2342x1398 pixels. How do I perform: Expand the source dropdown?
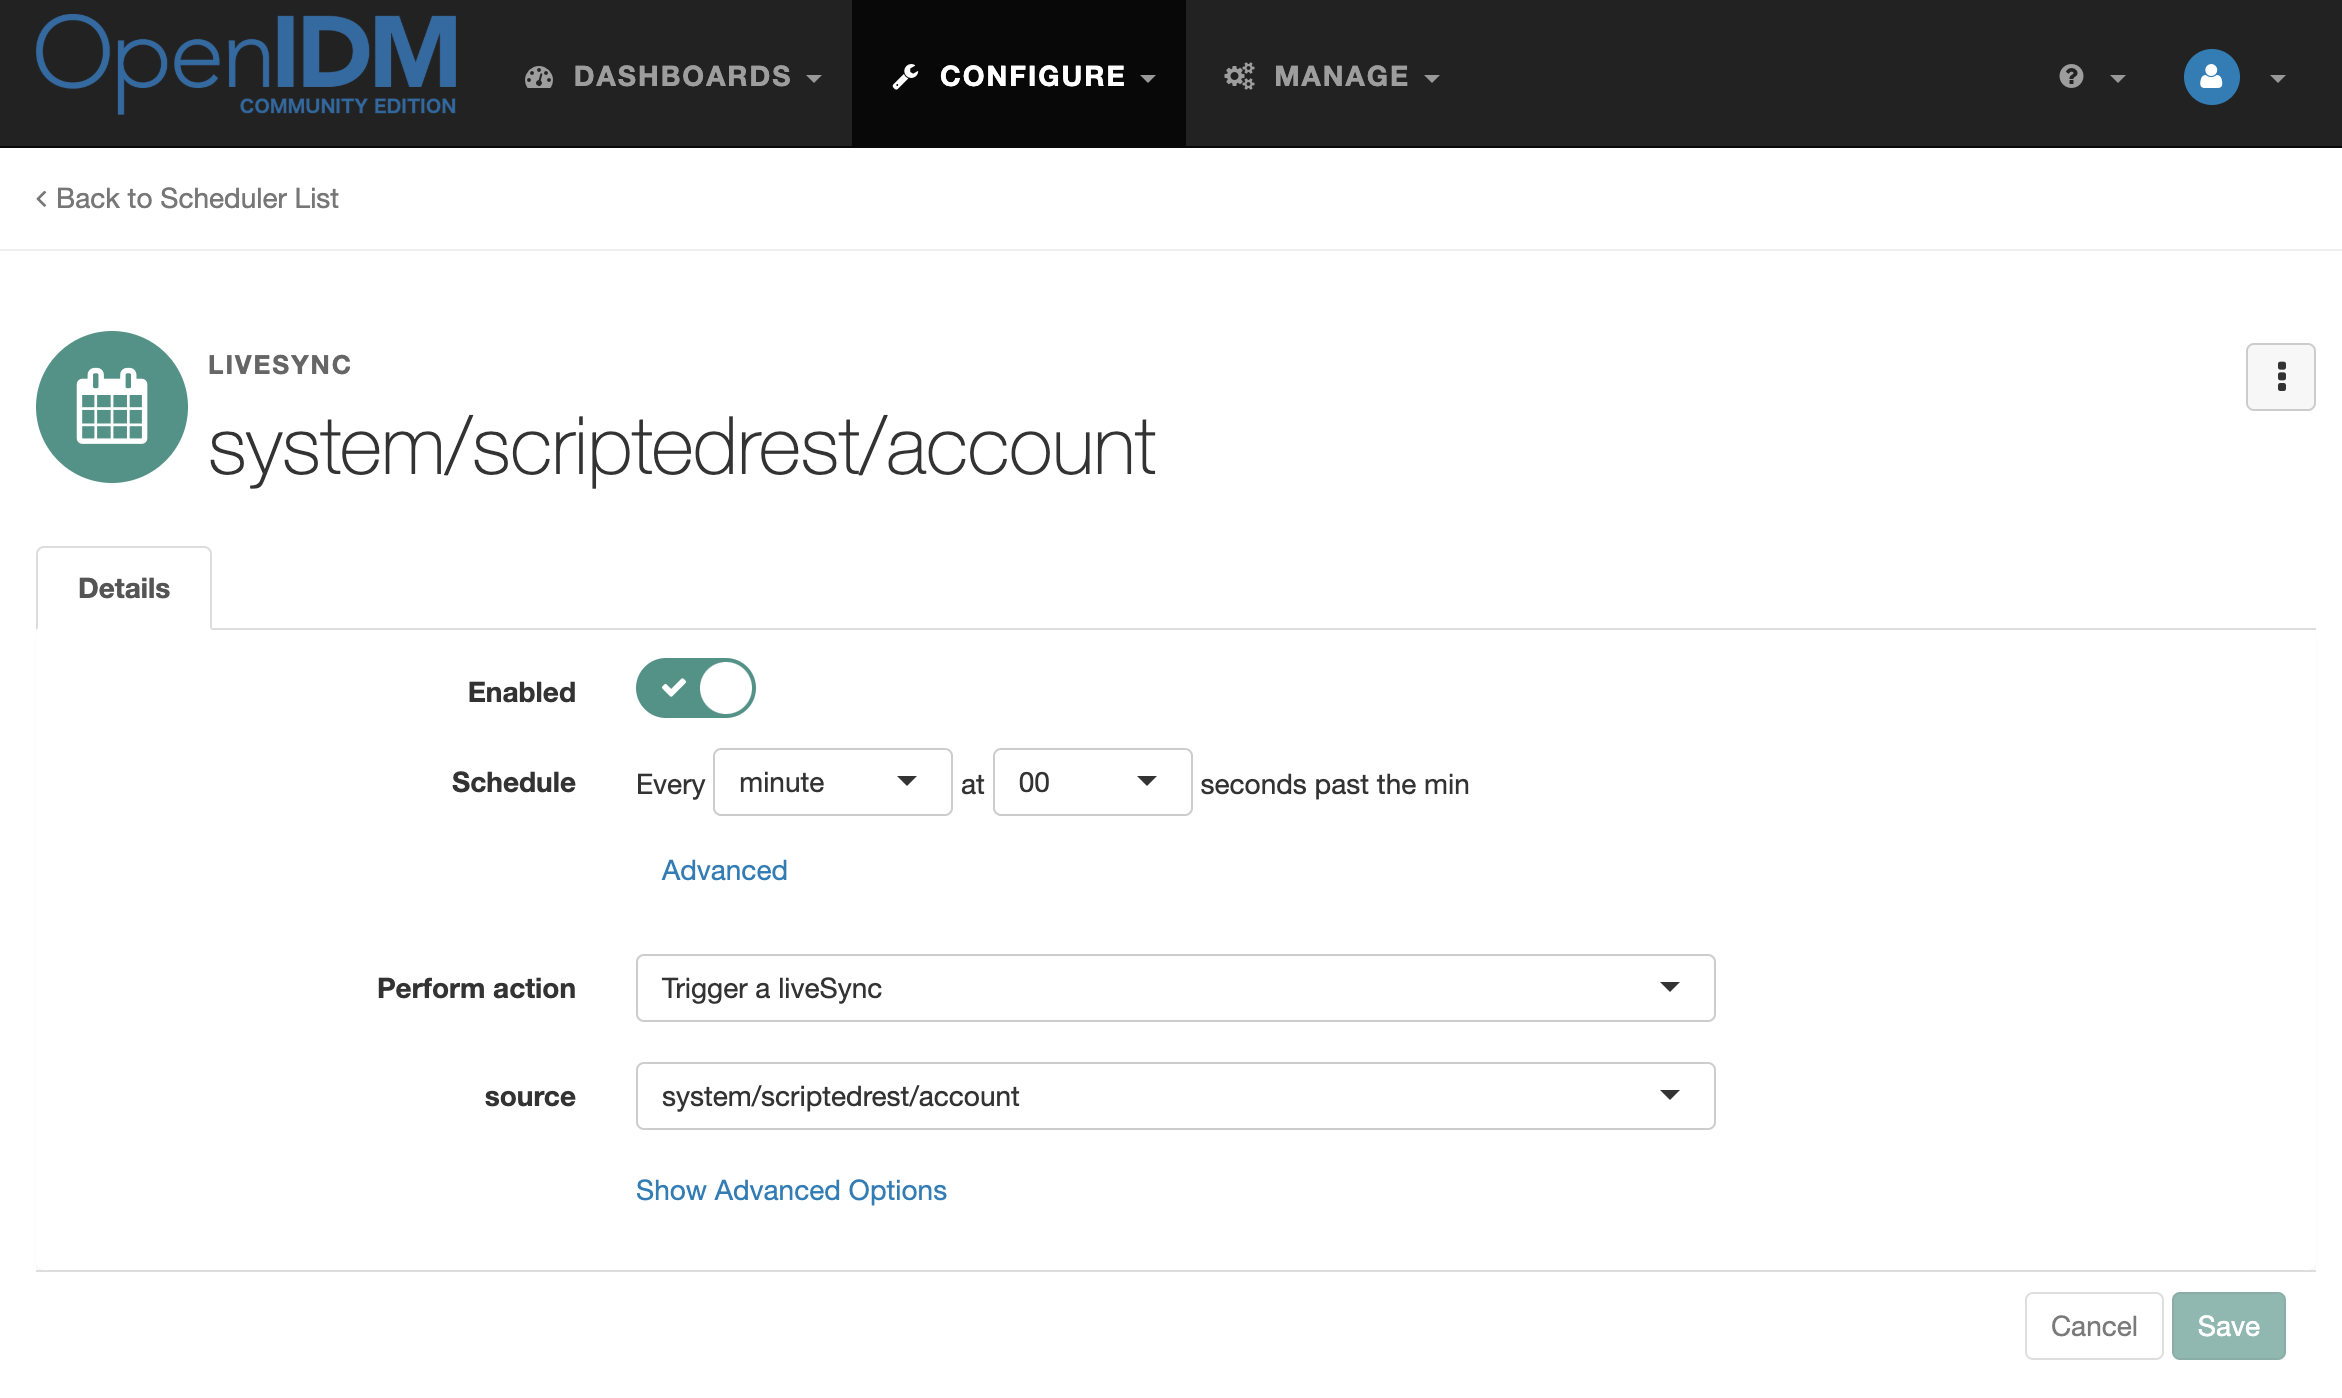1175,1096
